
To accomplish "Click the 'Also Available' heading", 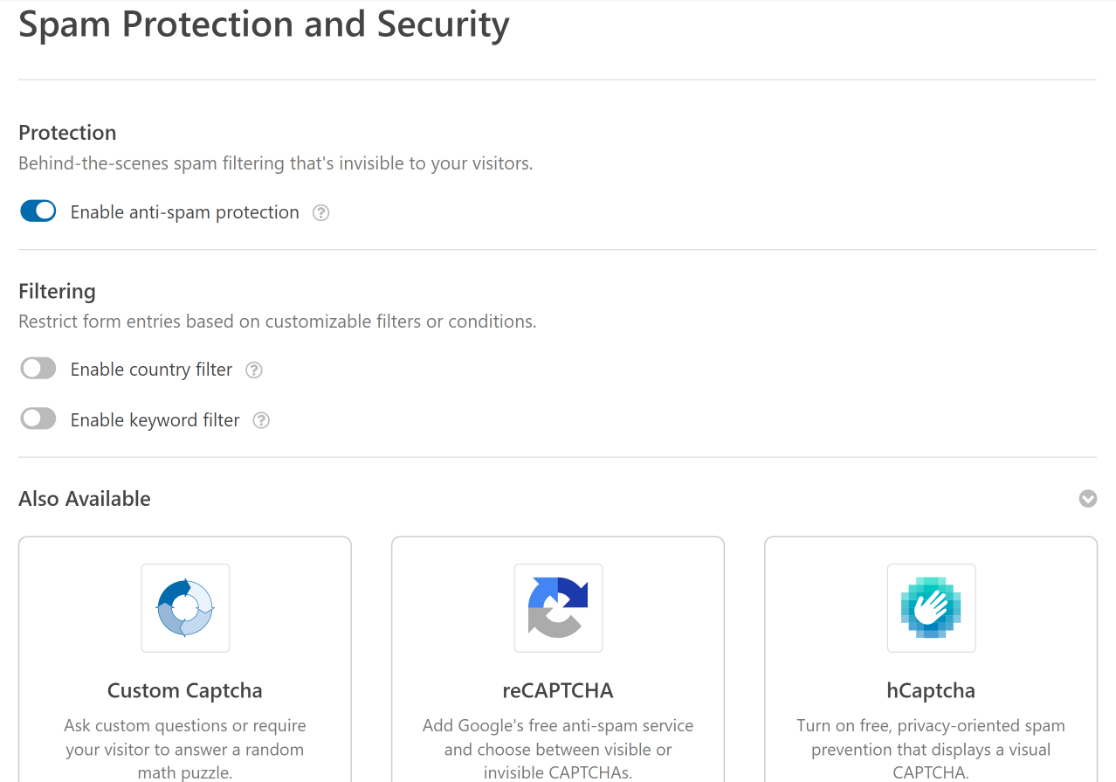I will (x=85, y=498).
